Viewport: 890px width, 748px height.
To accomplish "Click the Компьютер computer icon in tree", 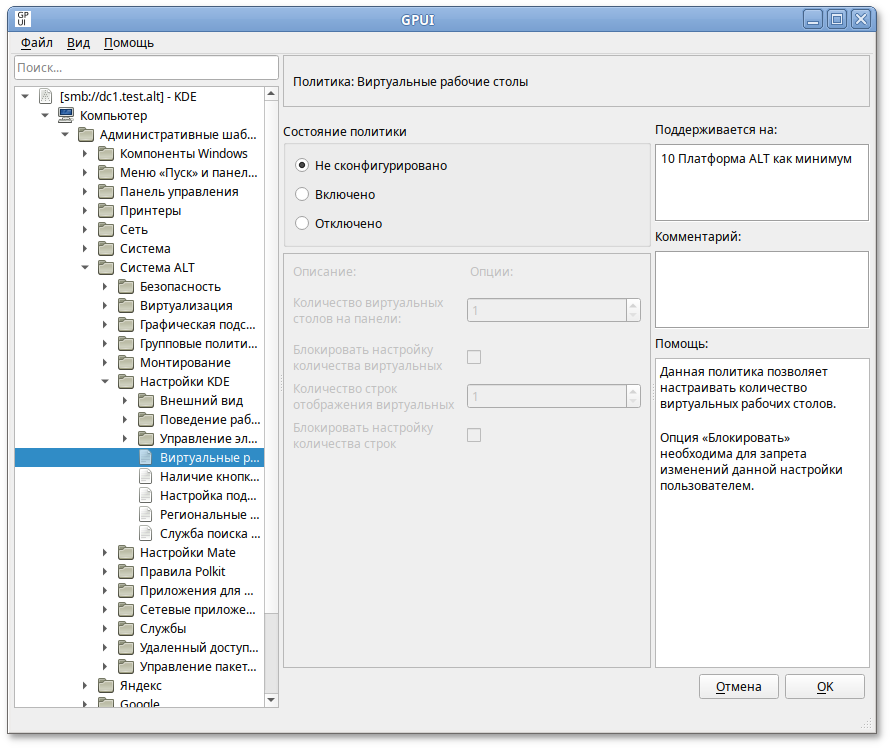I will (66, 116).
